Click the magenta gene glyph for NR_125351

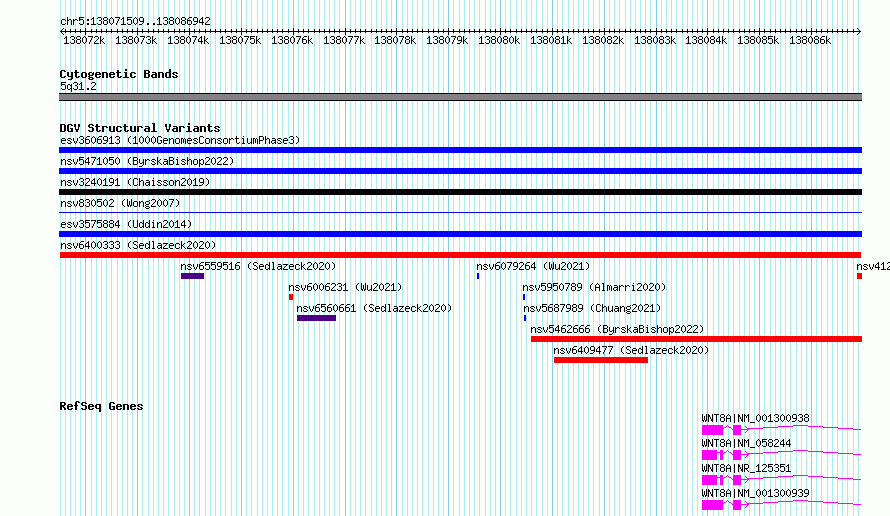pyautogui.click(x=782, y=480)
